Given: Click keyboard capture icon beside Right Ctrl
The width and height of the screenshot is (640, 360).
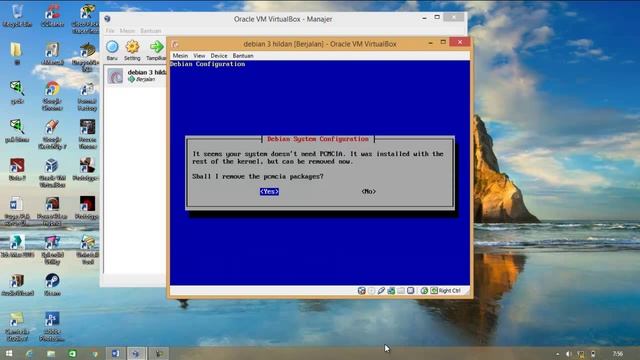Looking at the screenshot, I should pos(434,291).
